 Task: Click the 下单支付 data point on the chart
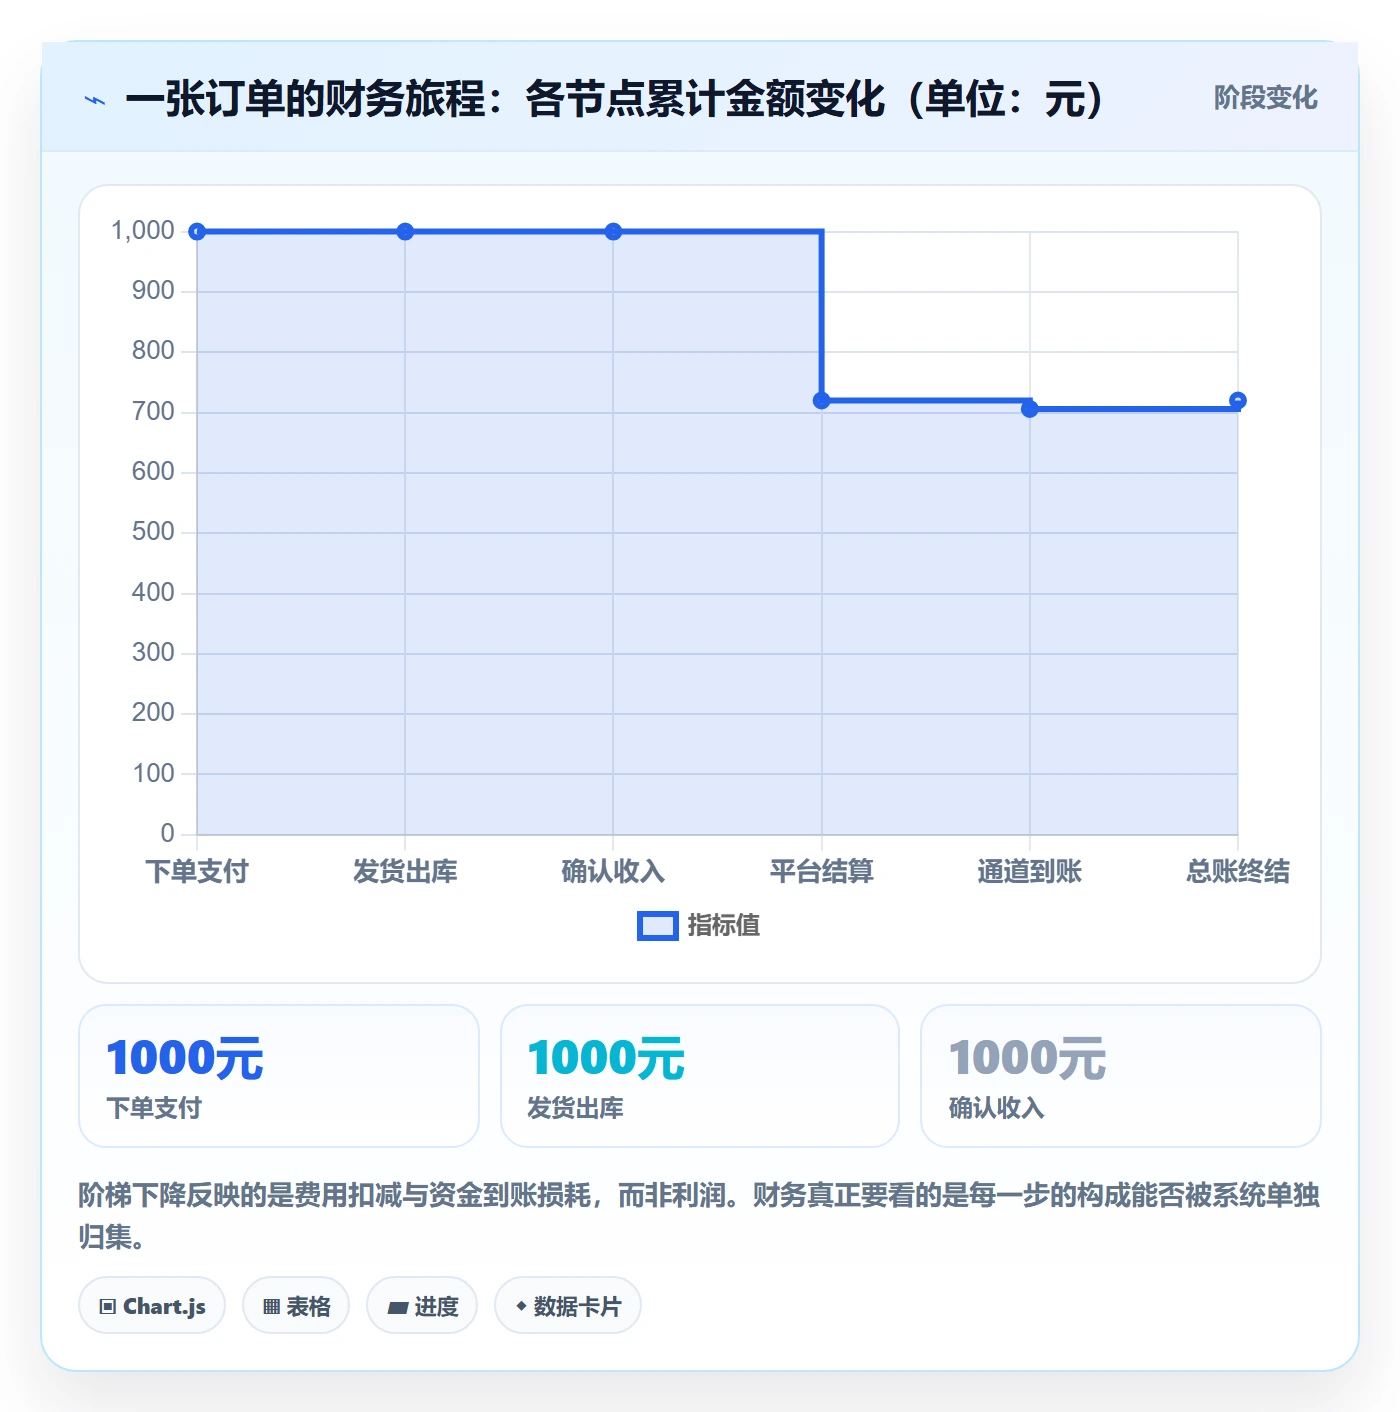click(x=197, y=232)
